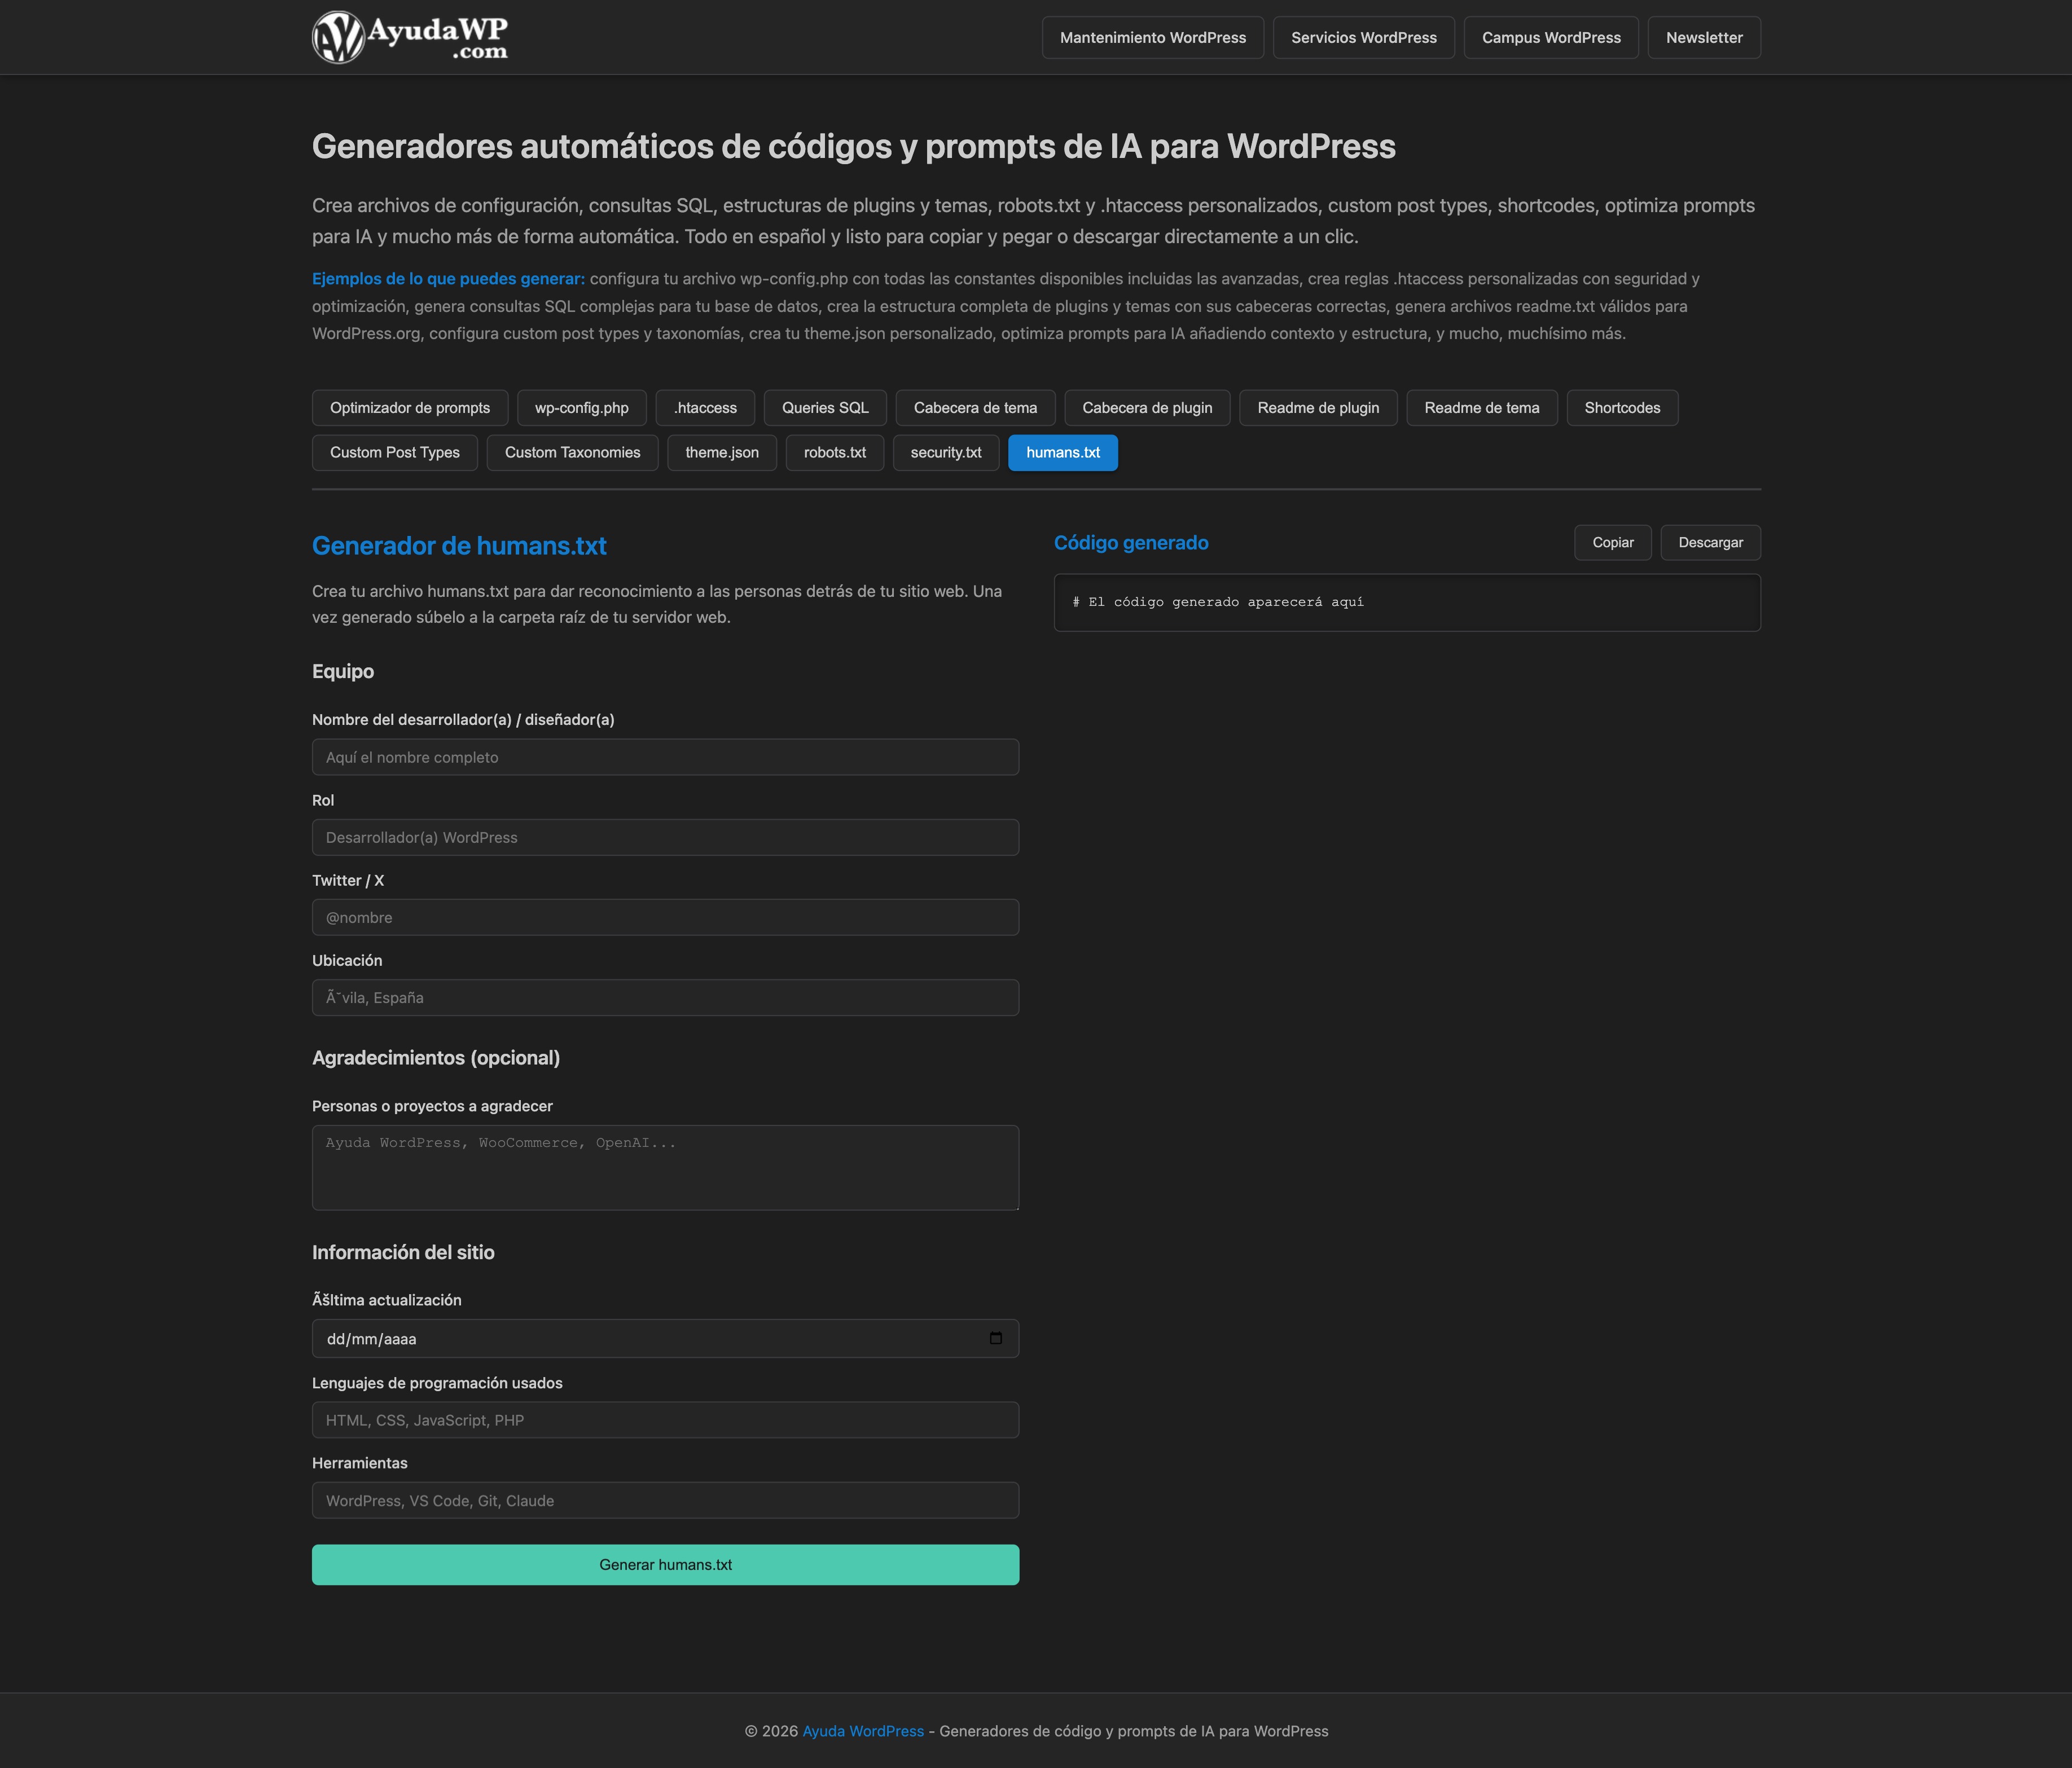Click the Twitter / X handle field
This screenshot has width=2072, height=1768.
click(665, 917)
